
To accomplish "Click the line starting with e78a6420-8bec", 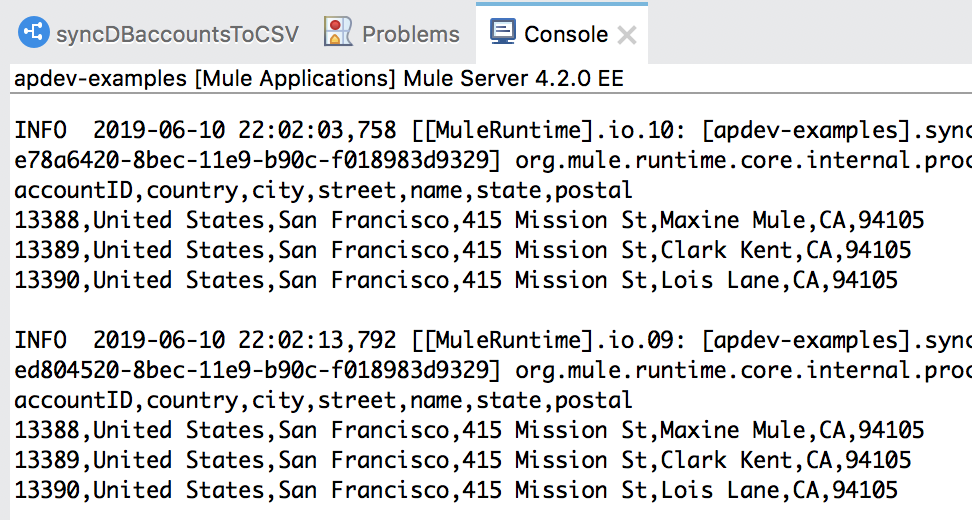I will click(x=493, y=161).
